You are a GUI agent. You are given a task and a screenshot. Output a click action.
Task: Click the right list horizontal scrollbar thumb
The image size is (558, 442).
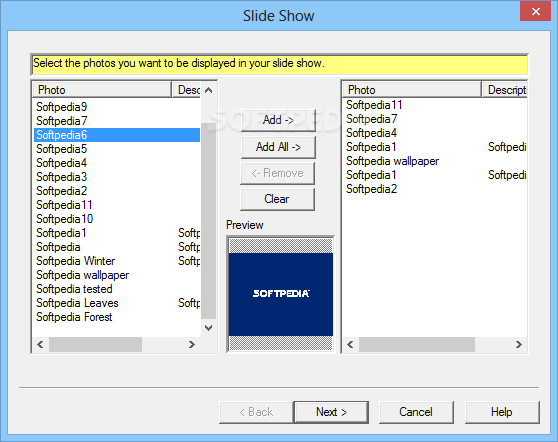tap(417, 344)
